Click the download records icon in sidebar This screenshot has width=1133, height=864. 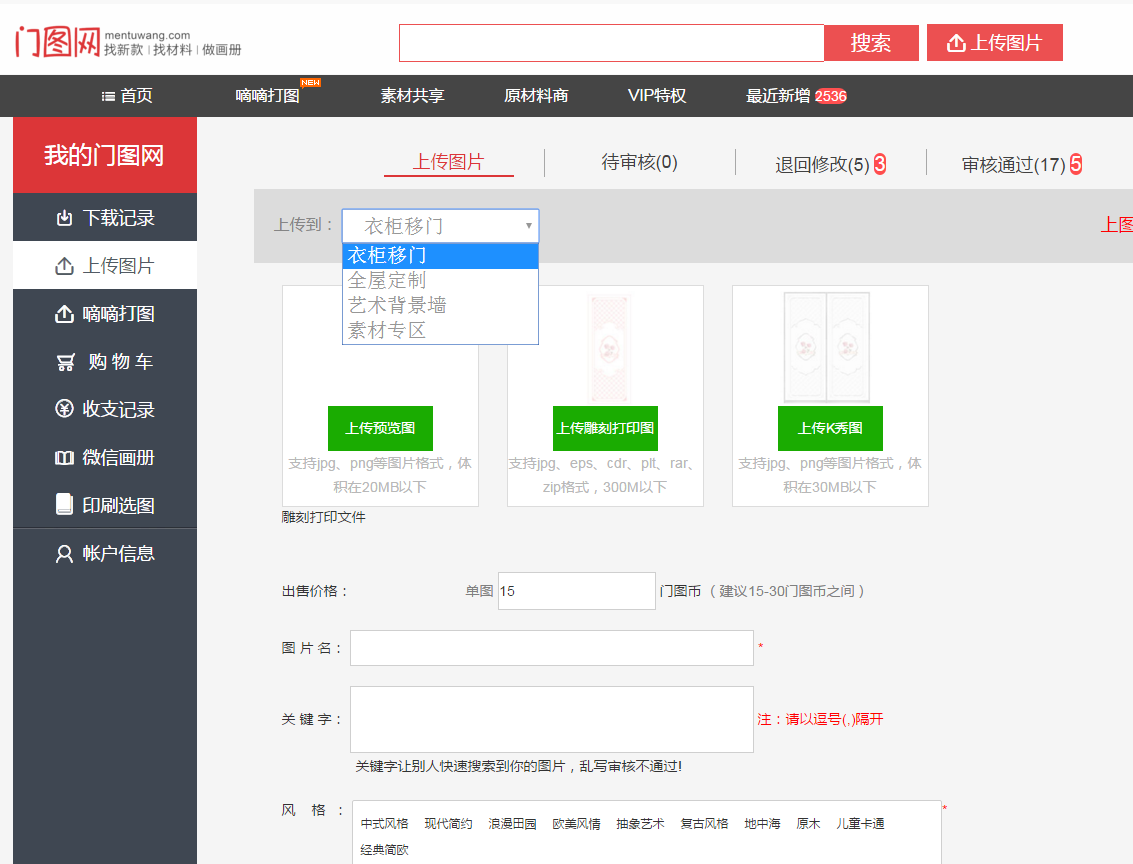pos(65,218)
